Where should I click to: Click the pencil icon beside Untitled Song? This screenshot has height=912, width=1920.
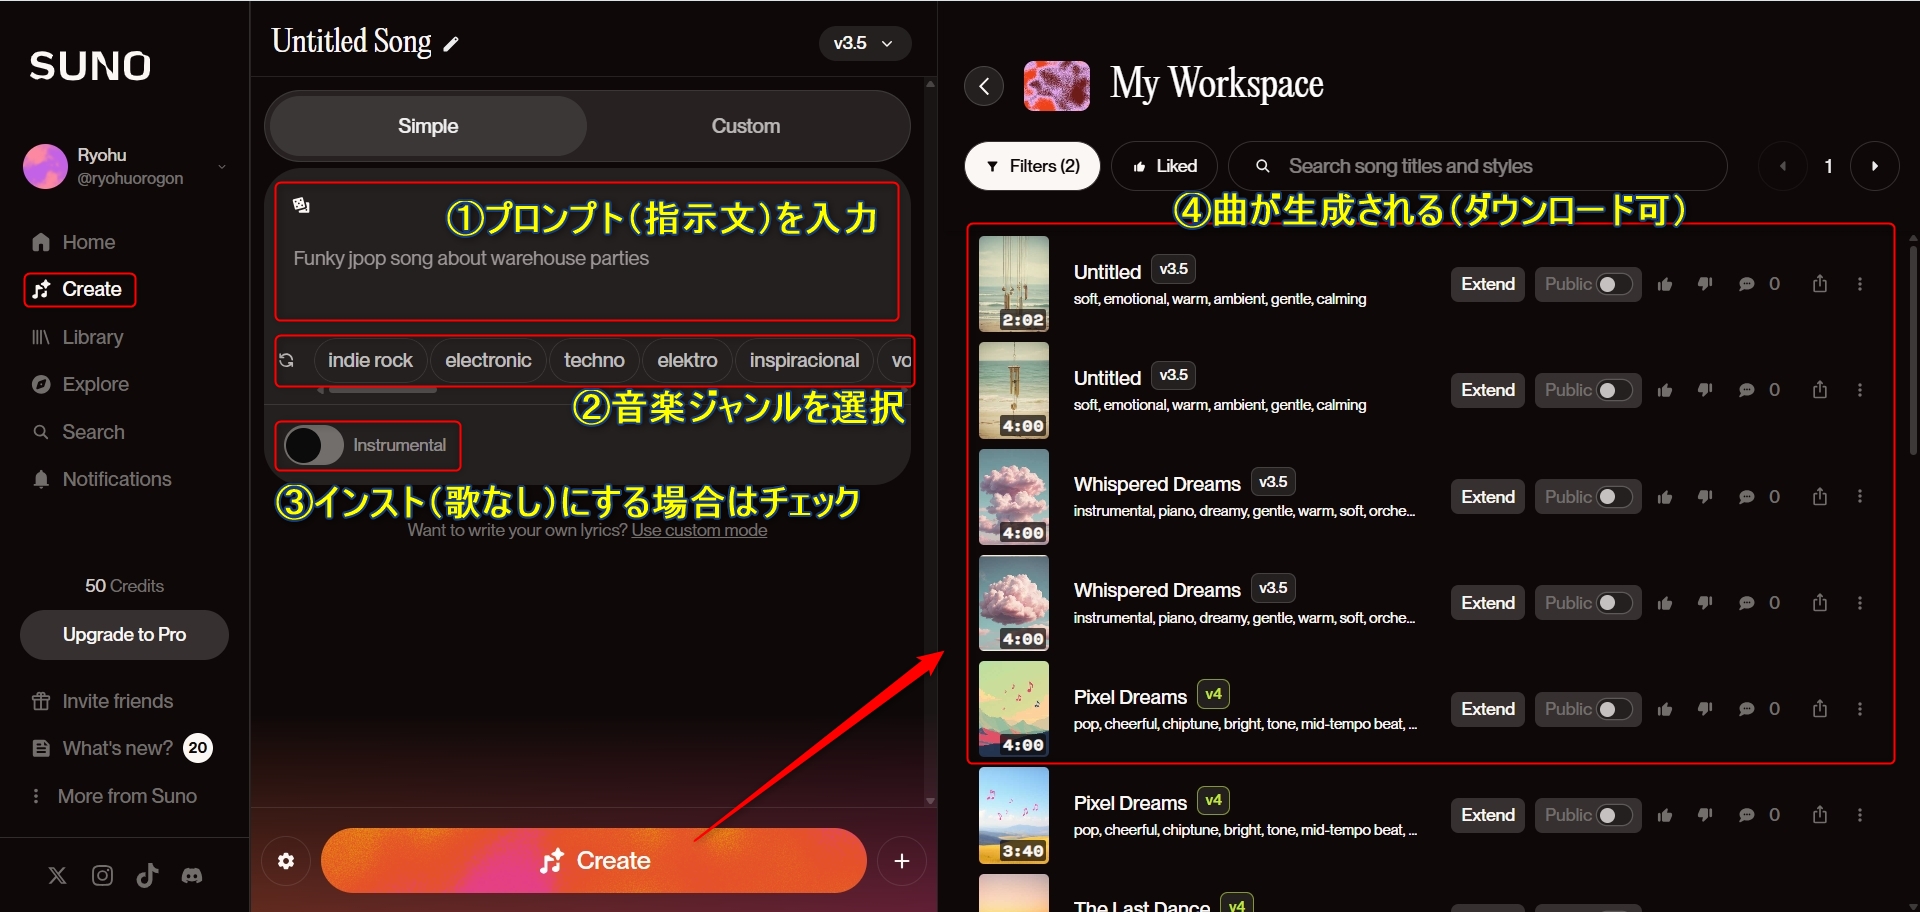(x=451, y=44)
